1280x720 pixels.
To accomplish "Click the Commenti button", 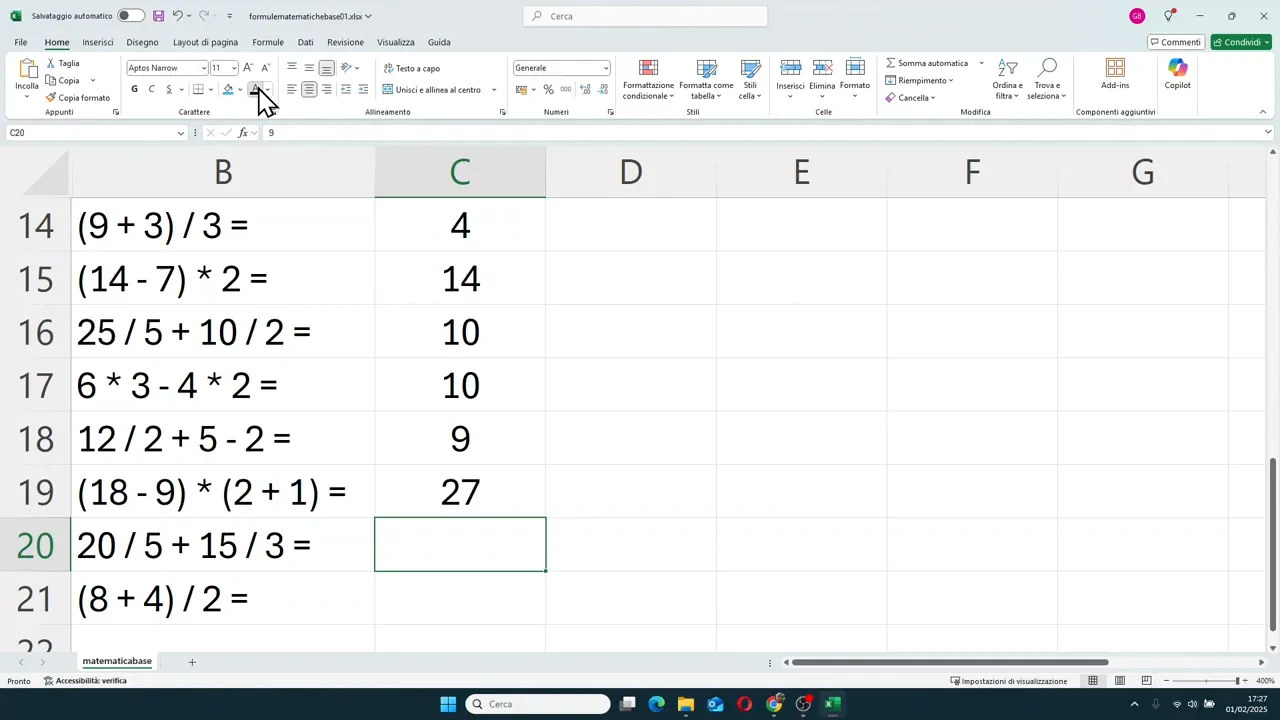I will coord(1175,42).
